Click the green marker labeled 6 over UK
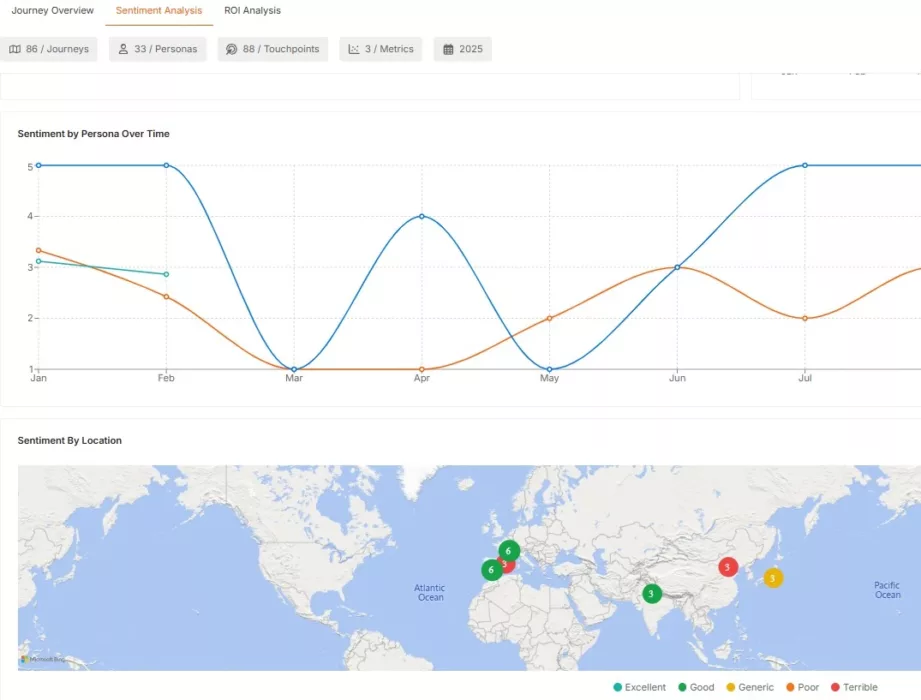This screenshot has height=700, width=921. [508, 550]
